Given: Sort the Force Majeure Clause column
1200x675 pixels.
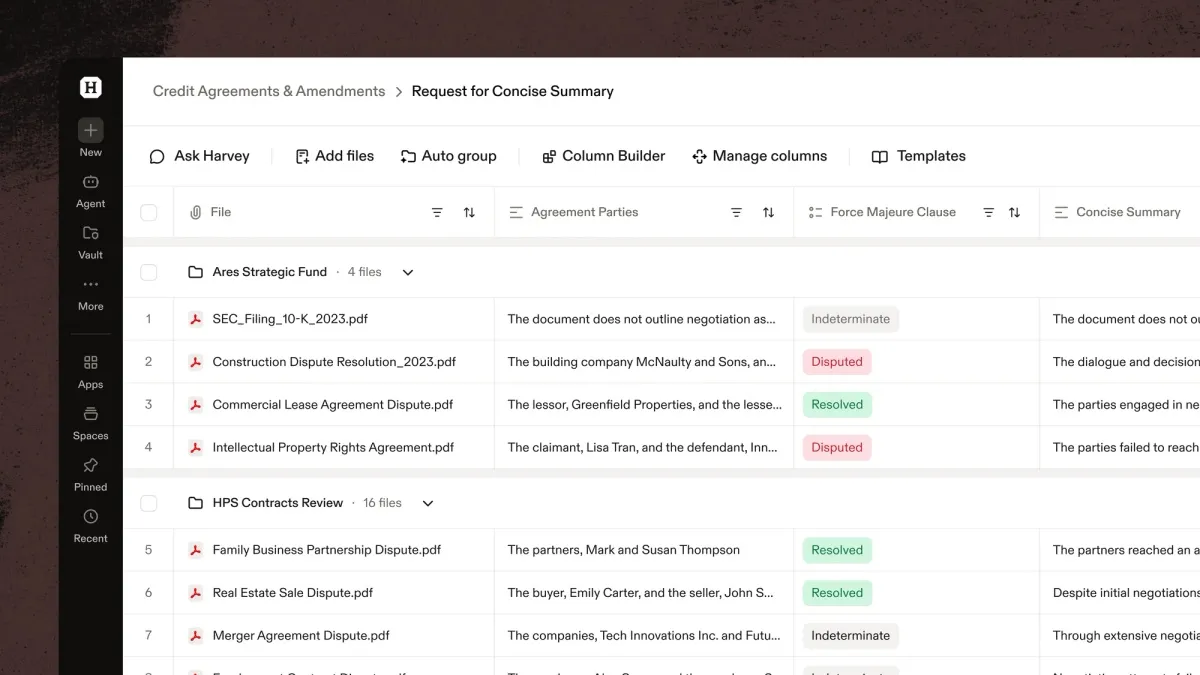Looking at the screenshot, I should 1014,212.
